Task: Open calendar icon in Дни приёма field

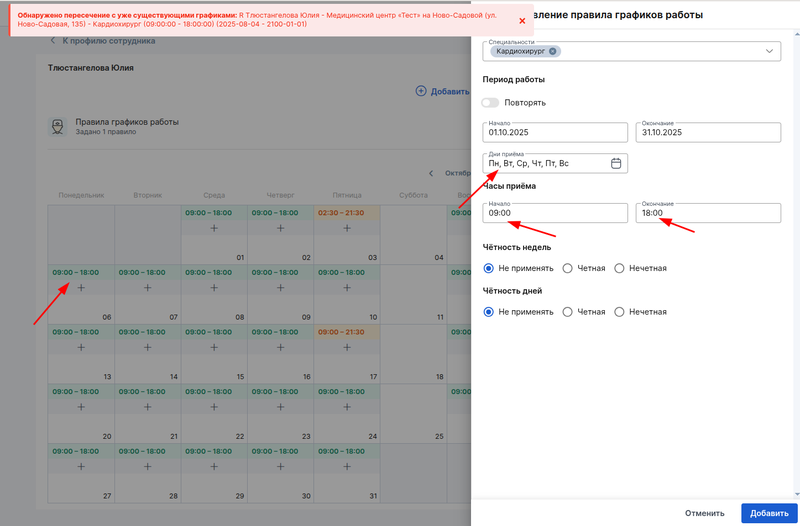Action: point(616,163)
